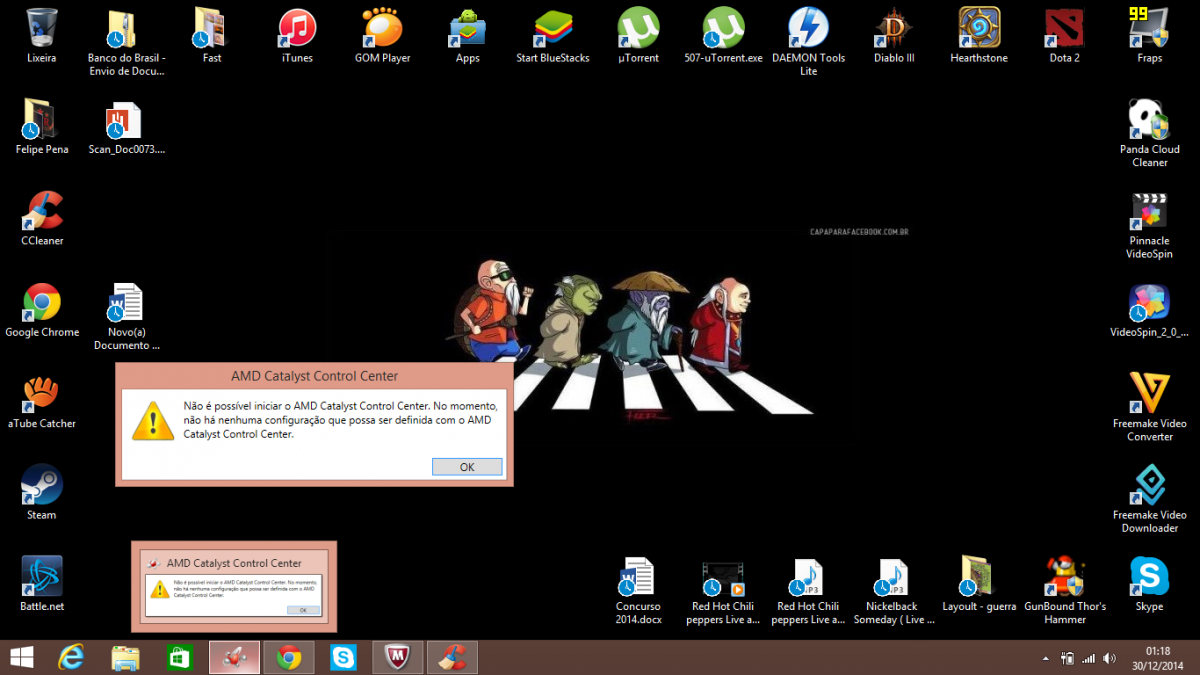Viewport: 1200px width, 675px height.
Task: Select the Felipe Pena folder icon
Action: pyautogui.click(x=42, y=126)
